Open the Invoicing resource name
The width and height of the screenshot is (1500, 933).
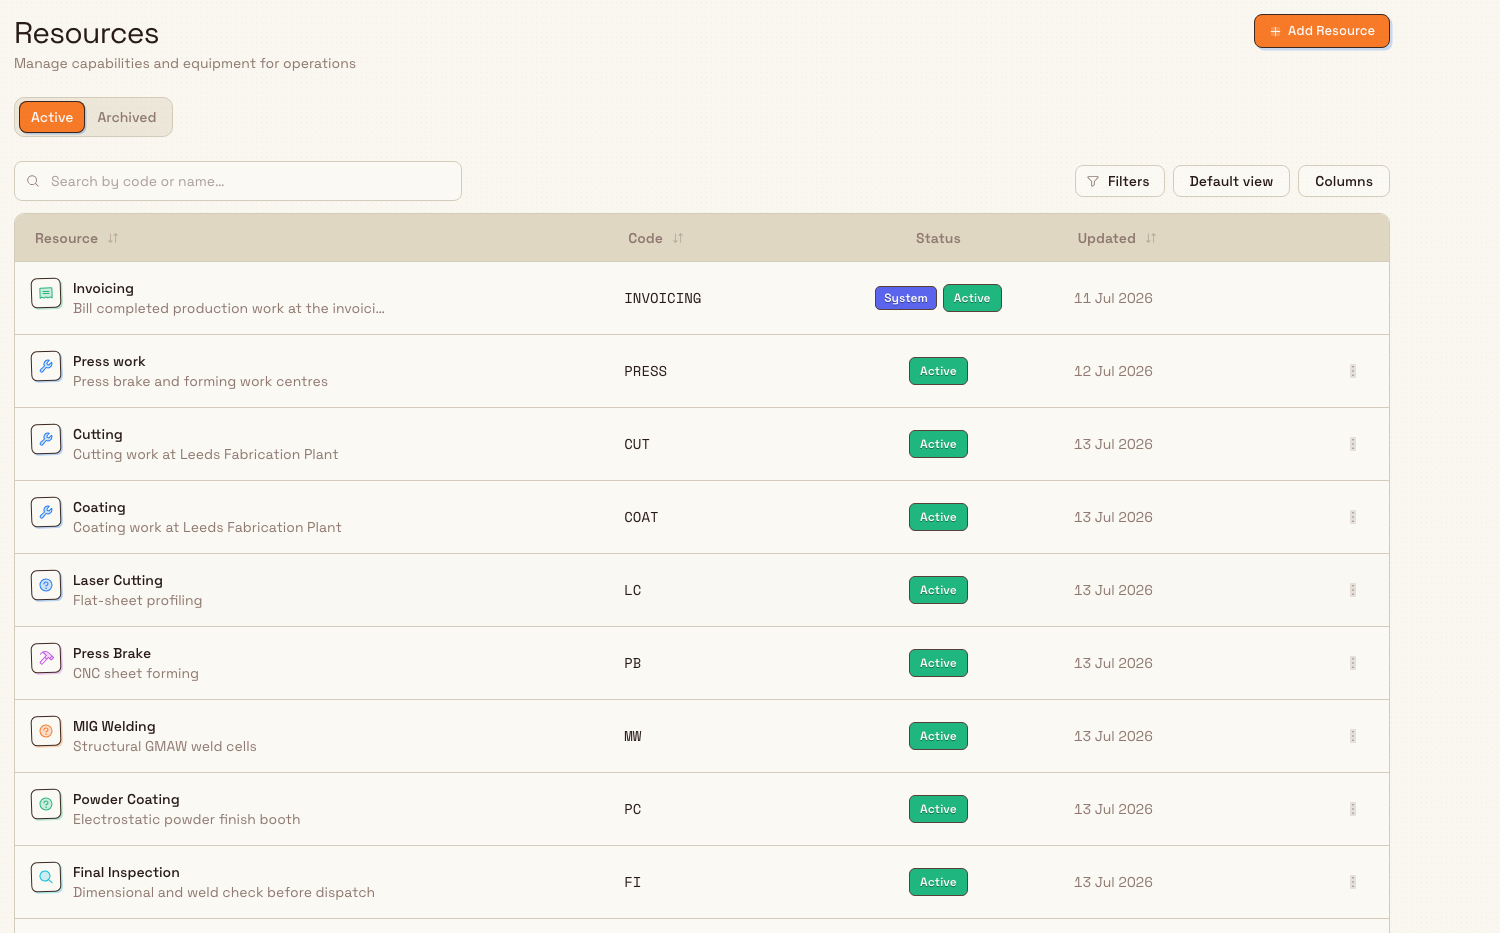click(x=103, y=288)
